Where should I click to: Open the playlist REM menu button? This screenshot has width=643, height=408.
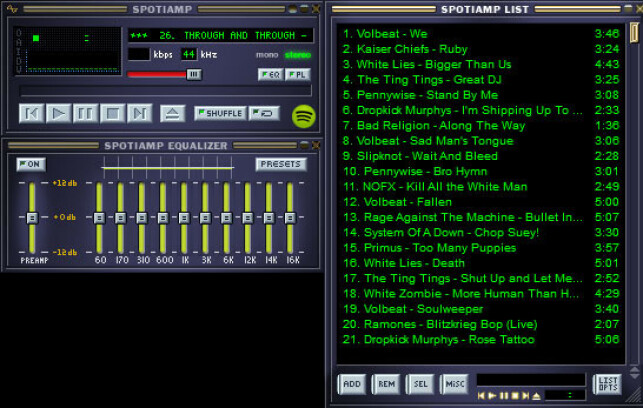[x=386, y=384]
